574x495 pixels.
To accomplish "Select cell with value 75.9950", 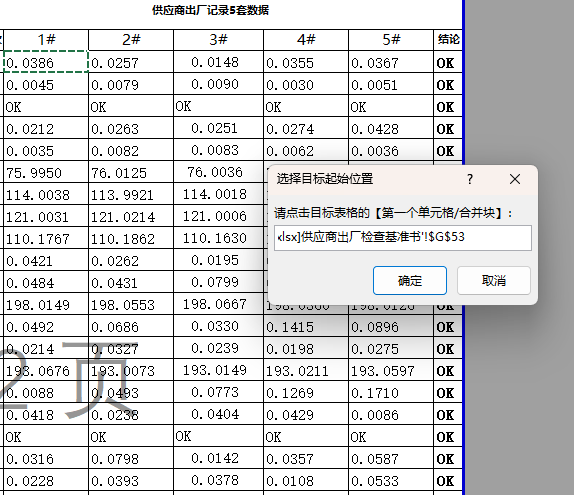I will point(46,172).
